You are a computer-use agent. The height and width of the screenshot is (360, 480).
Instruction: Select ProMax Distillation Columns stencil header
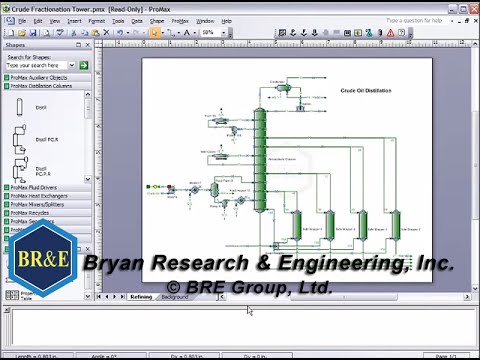click(47, 86)
